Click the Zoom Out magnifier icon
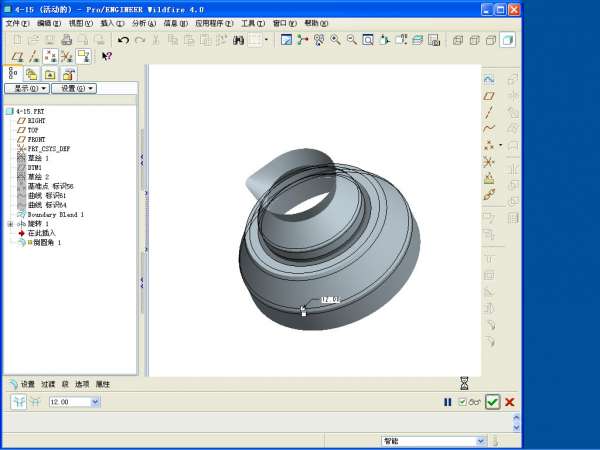600x450 pixels. coord(351,40)
